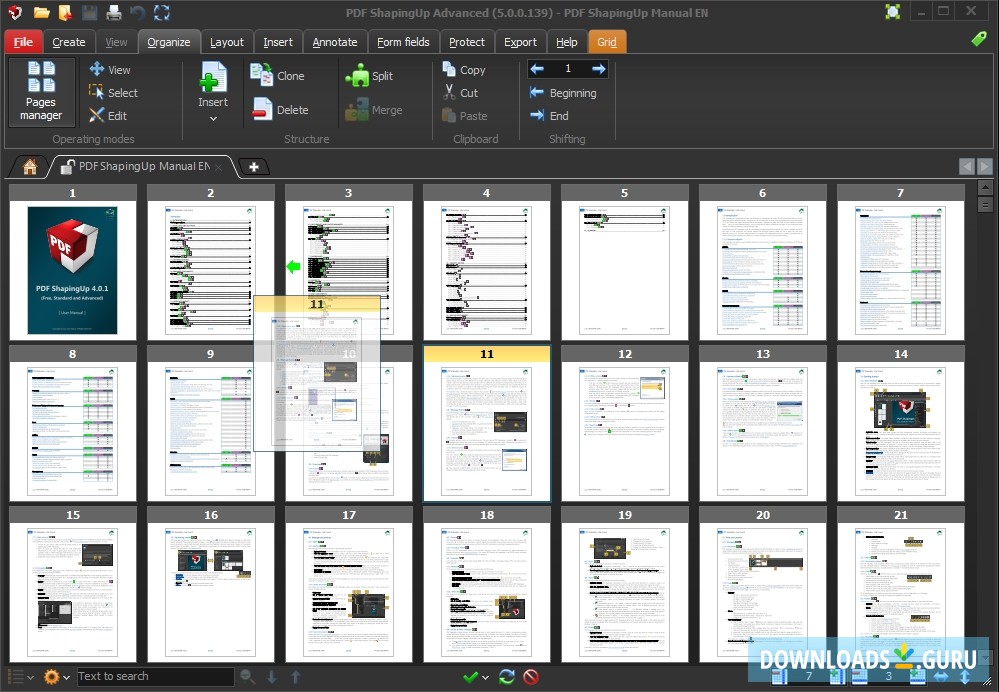This screenshot has height=692, width=999.
Task: Switch to the Annotate ribbon tab
Action: 334,41
